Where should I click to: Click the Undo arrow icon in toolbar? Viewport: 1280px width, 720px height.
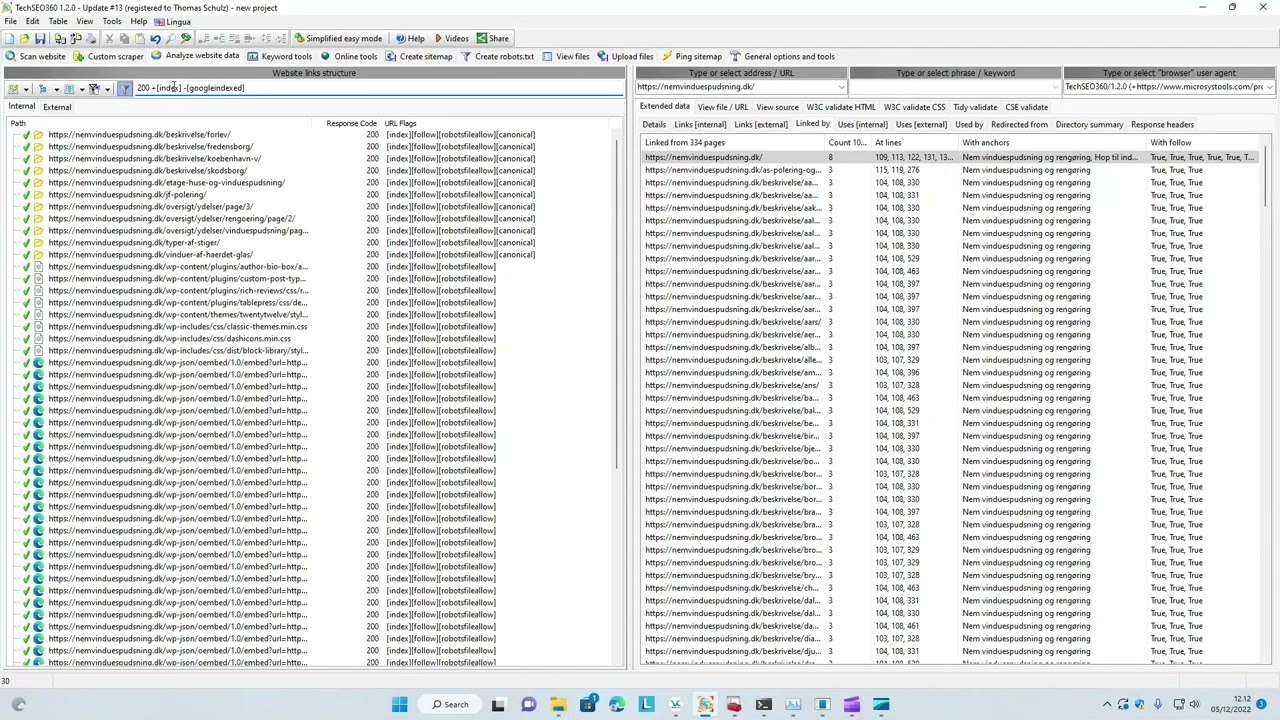point(155,39)
